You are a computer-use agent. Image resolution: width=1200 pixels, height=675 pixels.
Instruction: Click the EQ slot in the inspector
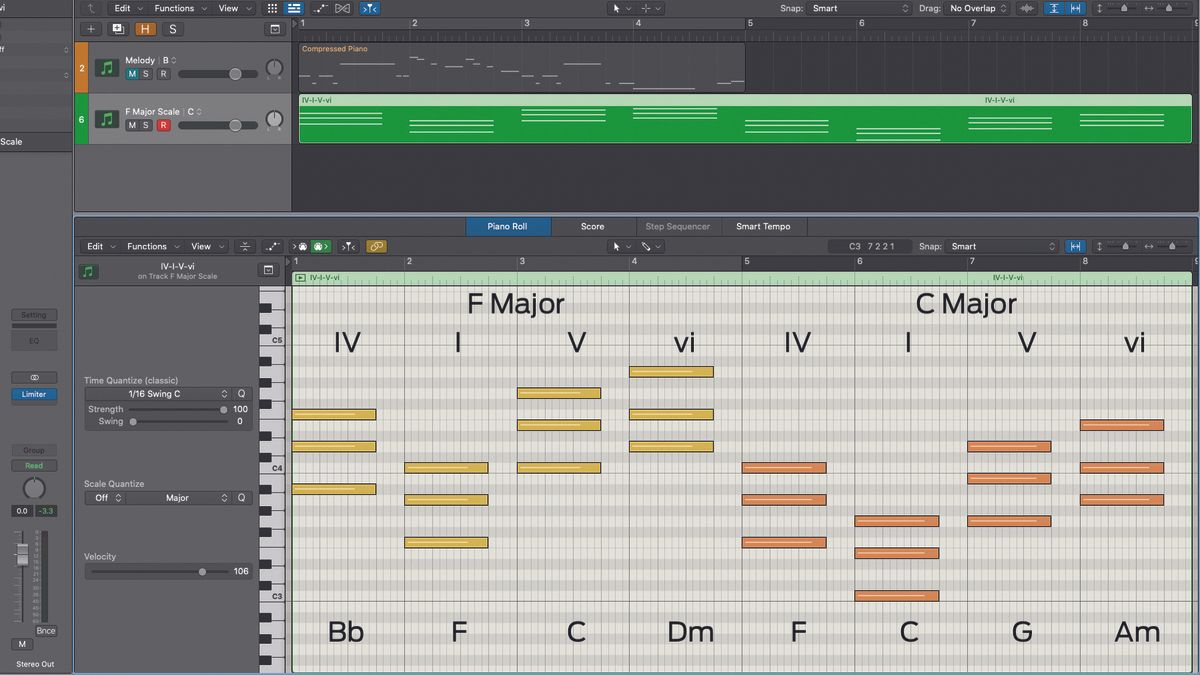coord(34,340)
